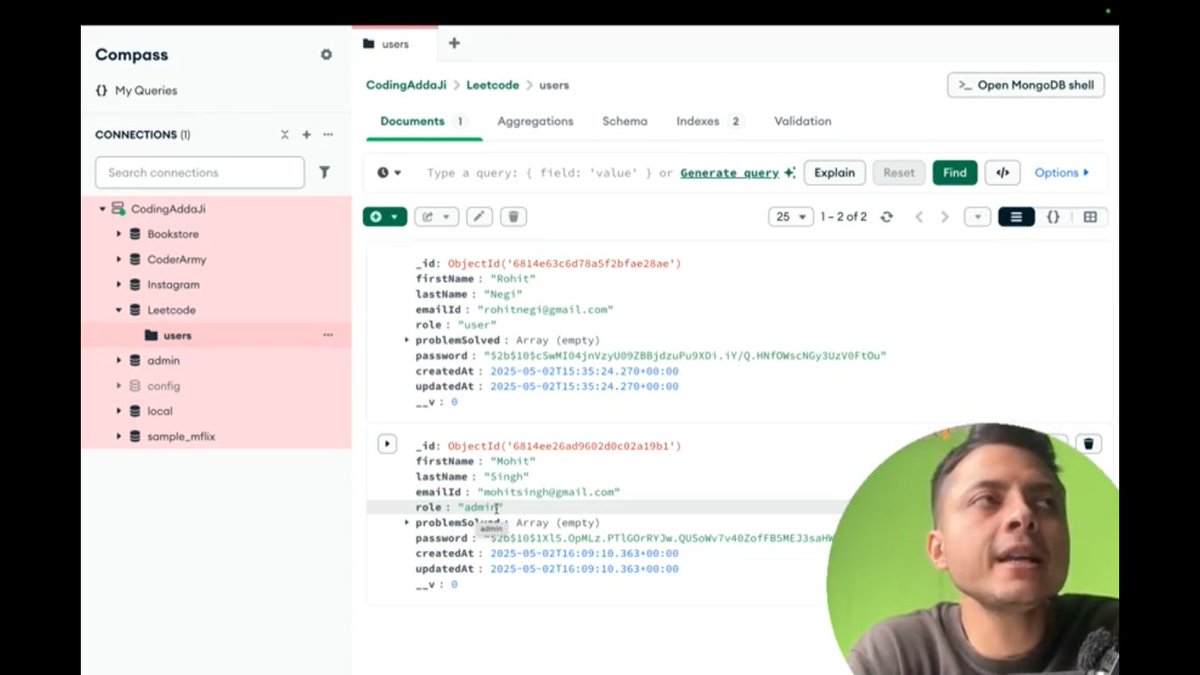The width and height of the screenshot is (1200, 675).
Task: Click the firstName value "Mohit"
Action: pos(513,461)
